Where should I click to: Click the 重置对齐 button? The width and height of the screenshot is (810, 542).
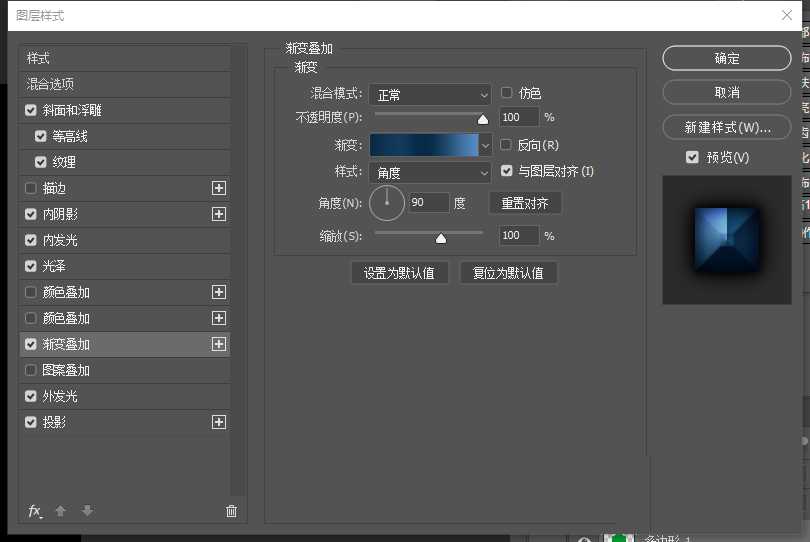525,203
